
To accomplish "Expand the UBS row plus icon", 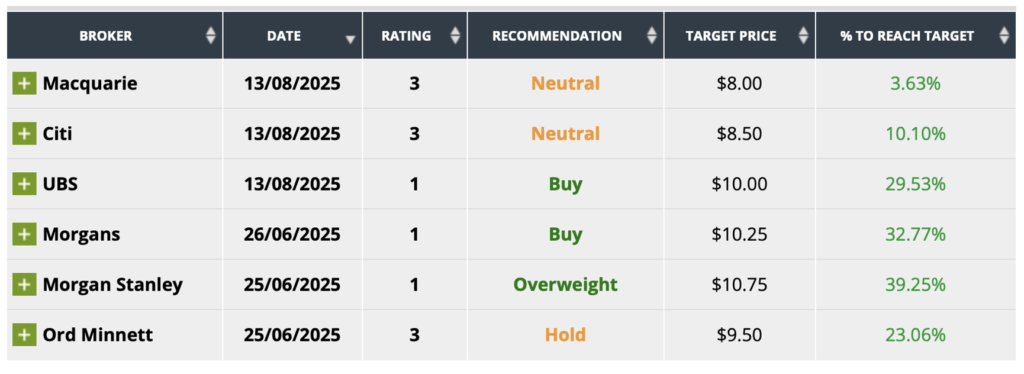I will point(24,184).
